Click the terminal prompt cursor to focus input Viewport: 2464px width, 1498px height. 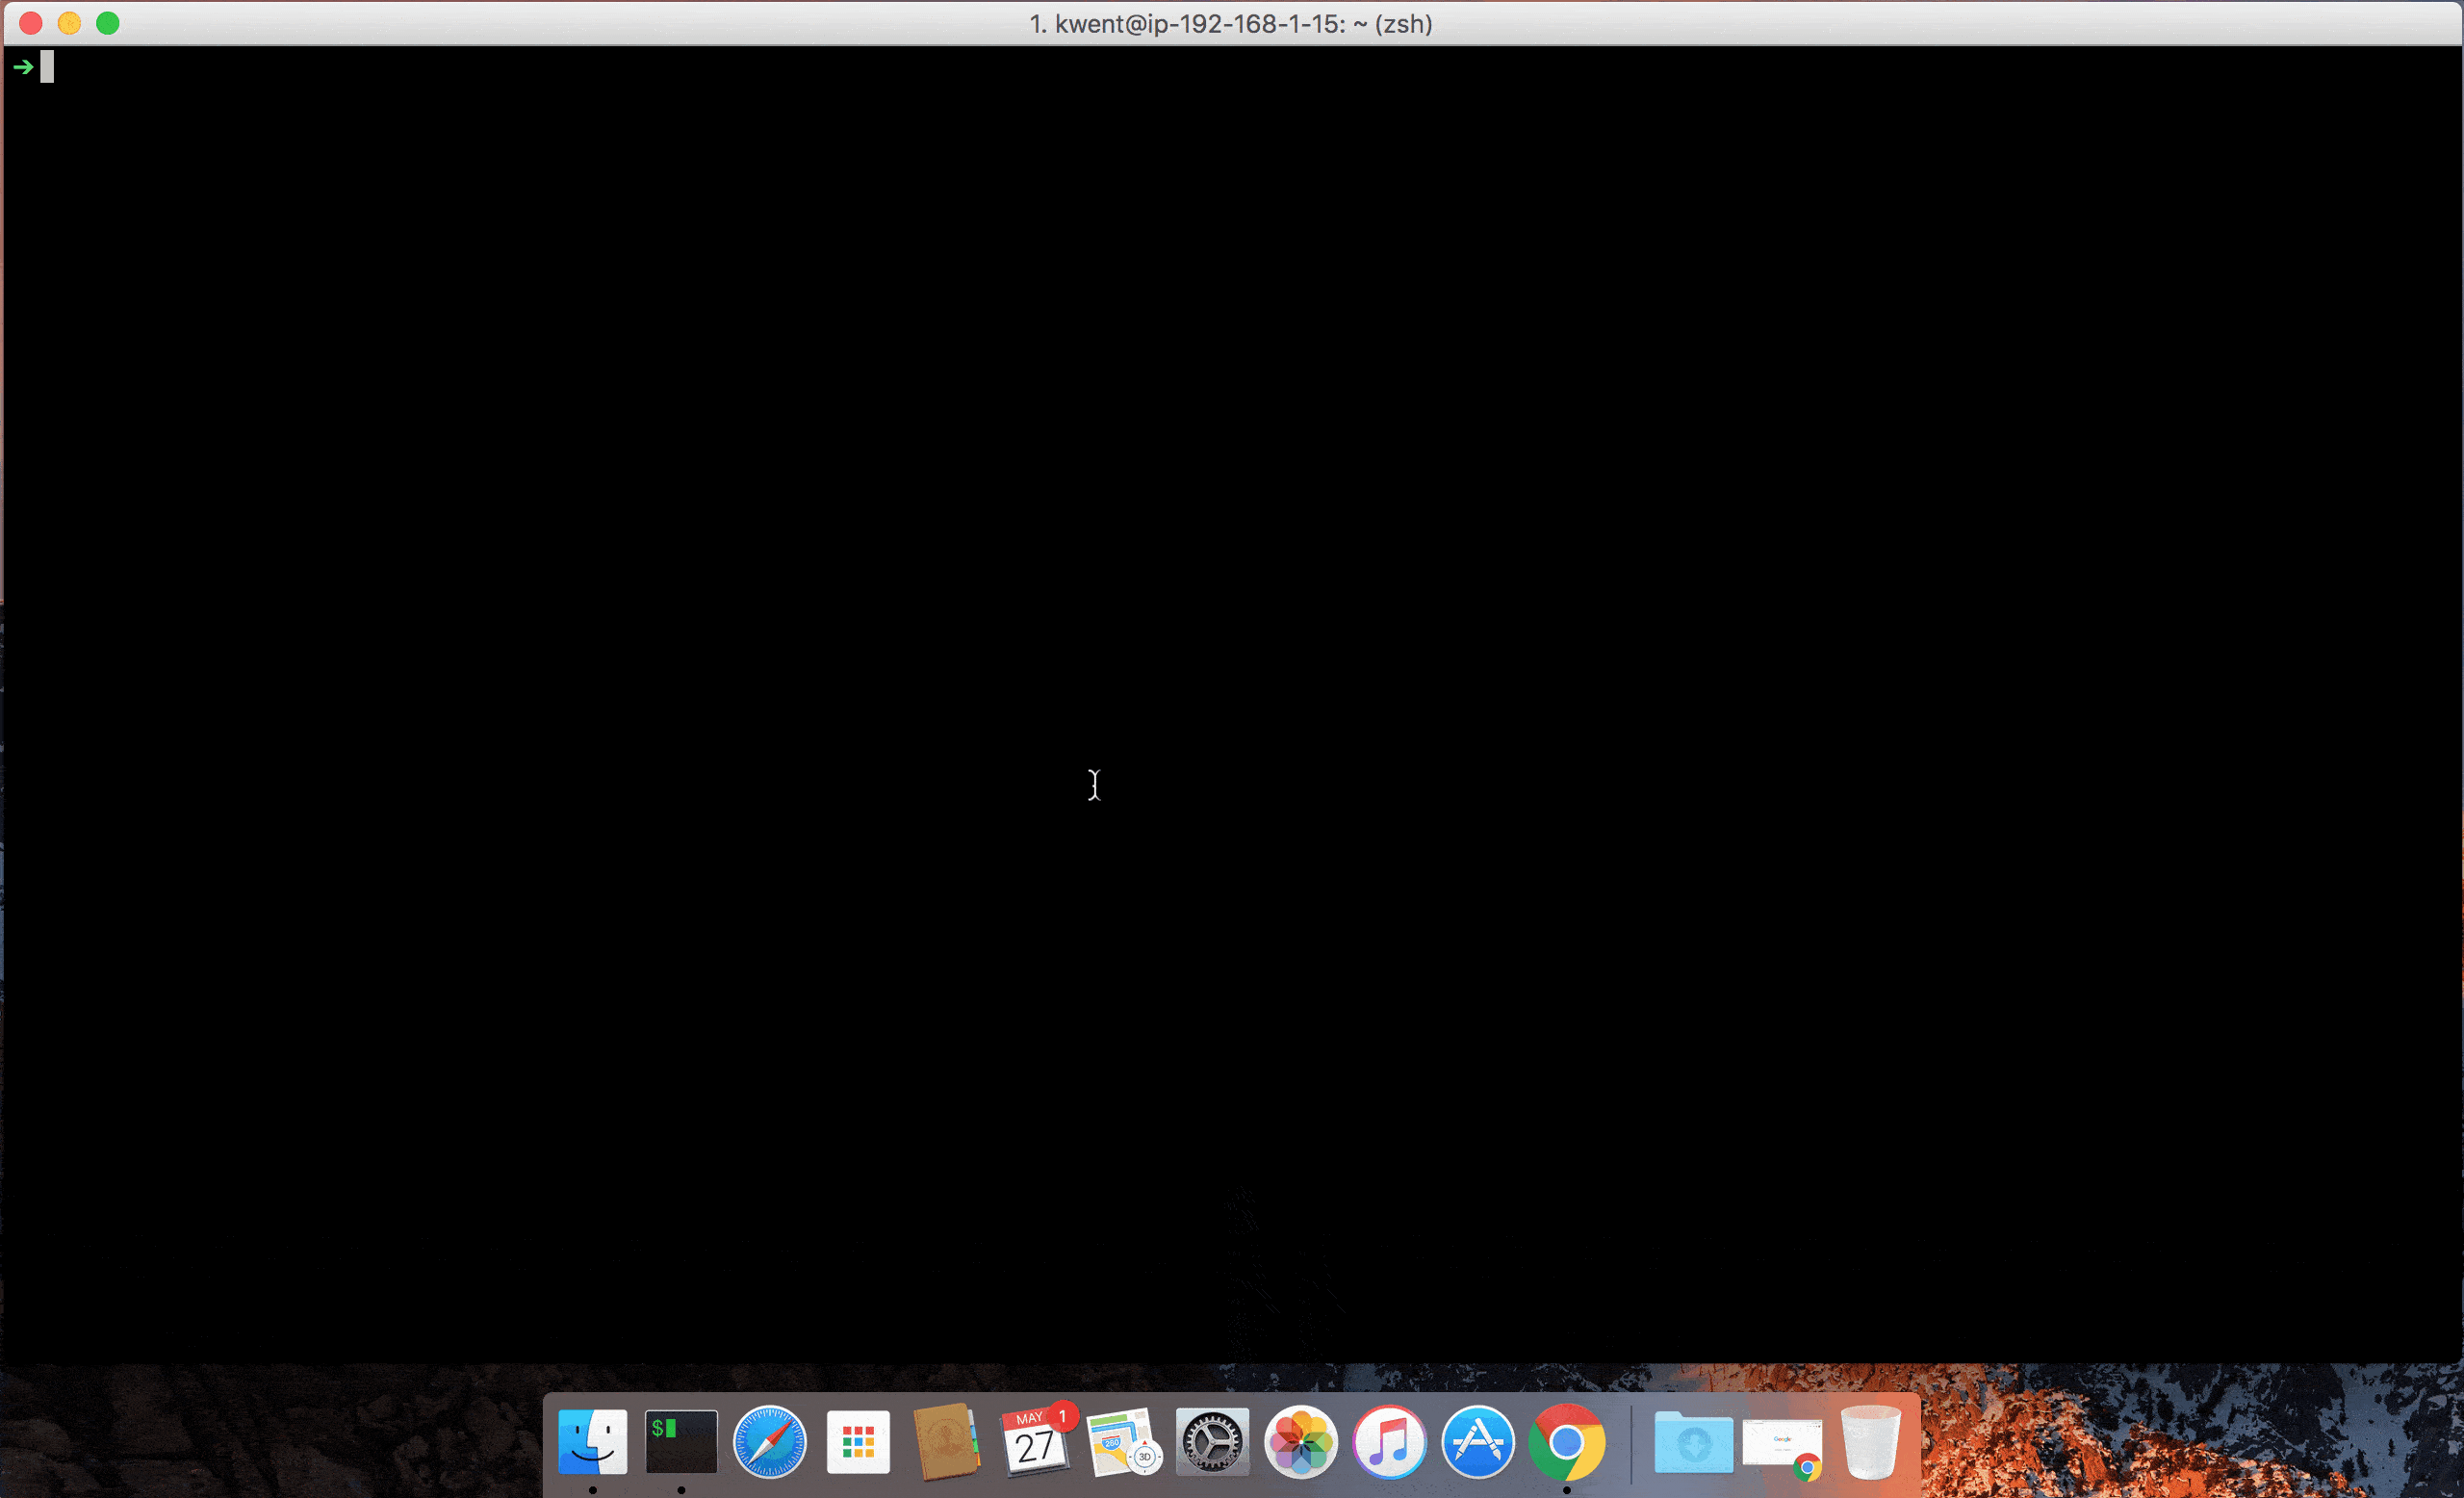(45, 67)
